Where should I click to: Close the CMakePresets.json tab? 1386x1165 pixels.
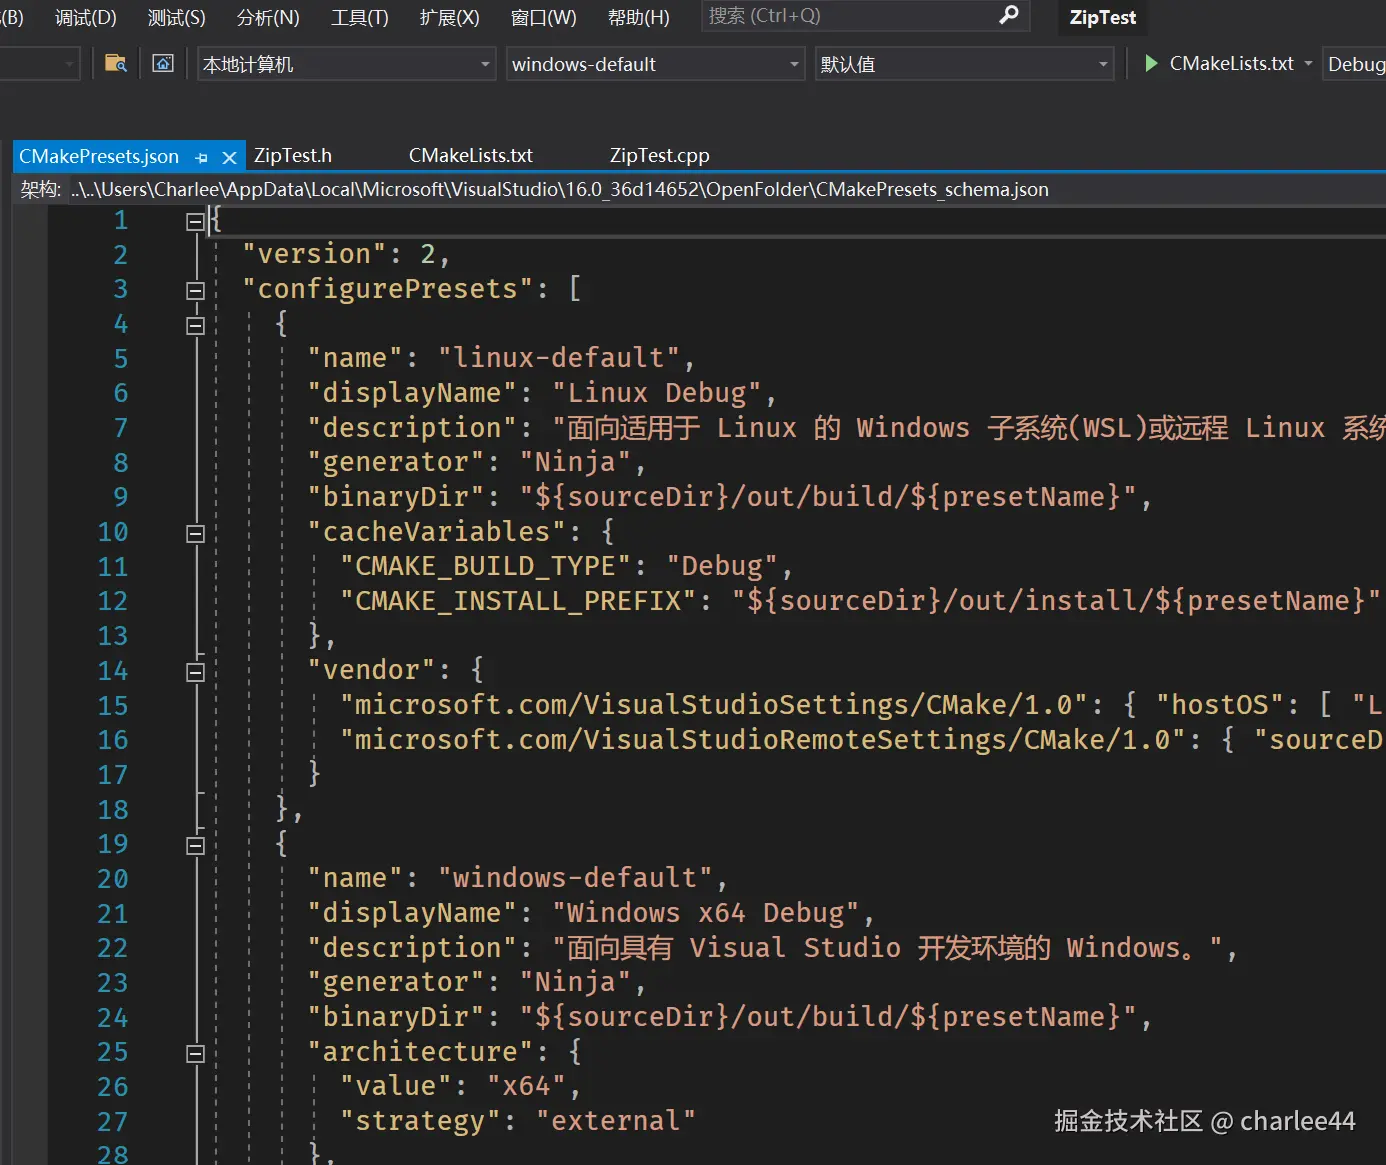click(x=229, y=156)
